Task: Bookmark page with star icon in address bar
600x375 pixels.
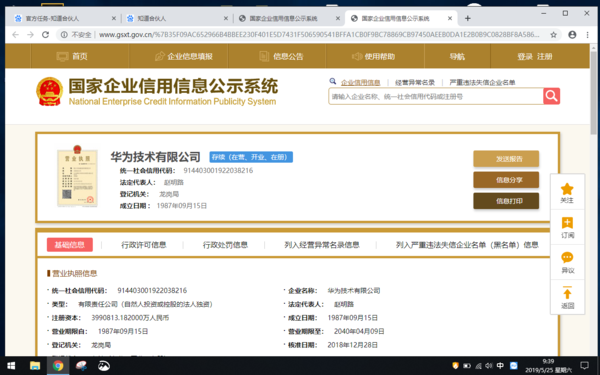Action: pos(553,35)
